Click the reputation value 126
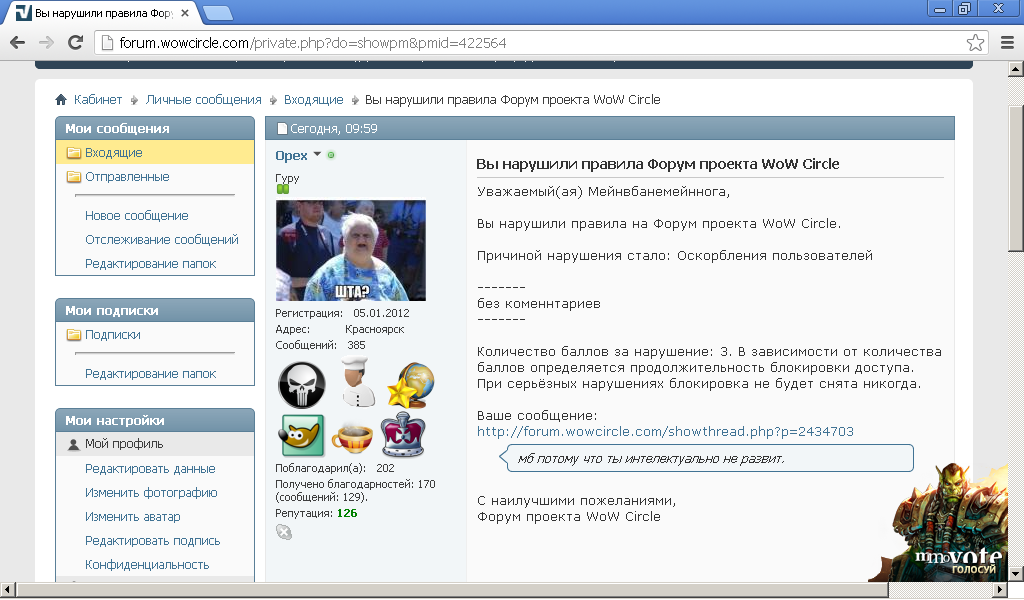1024x600 pixels. (x=347, y=513)
